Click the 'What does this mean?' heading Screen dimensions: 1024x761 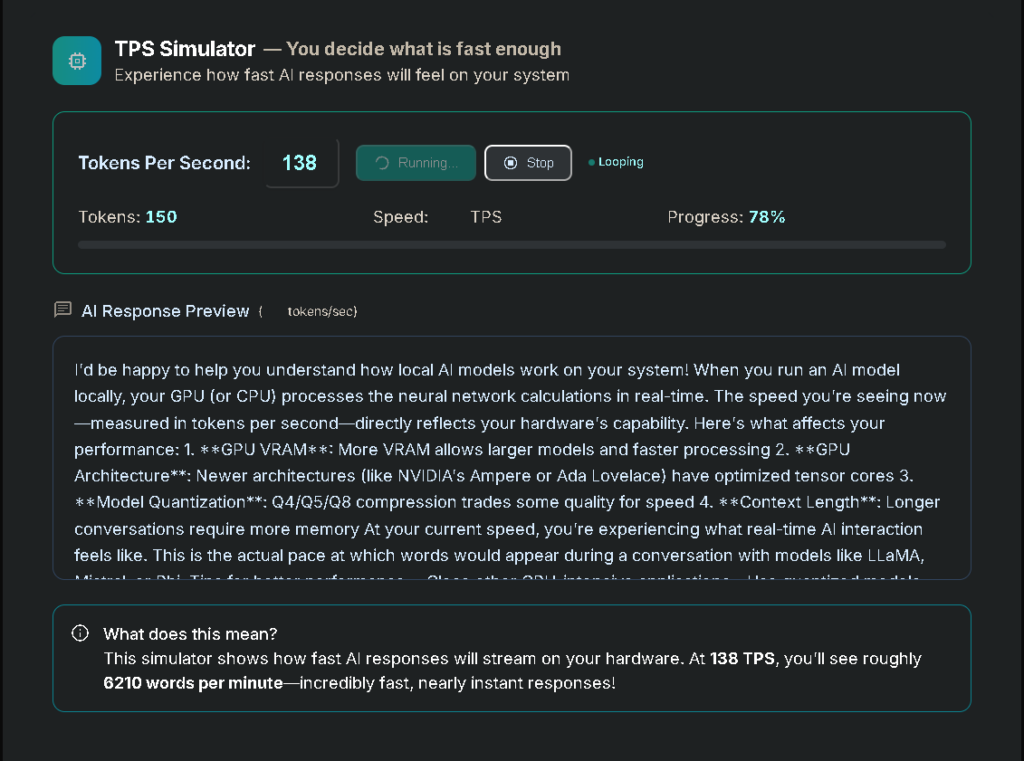point(190,634)
